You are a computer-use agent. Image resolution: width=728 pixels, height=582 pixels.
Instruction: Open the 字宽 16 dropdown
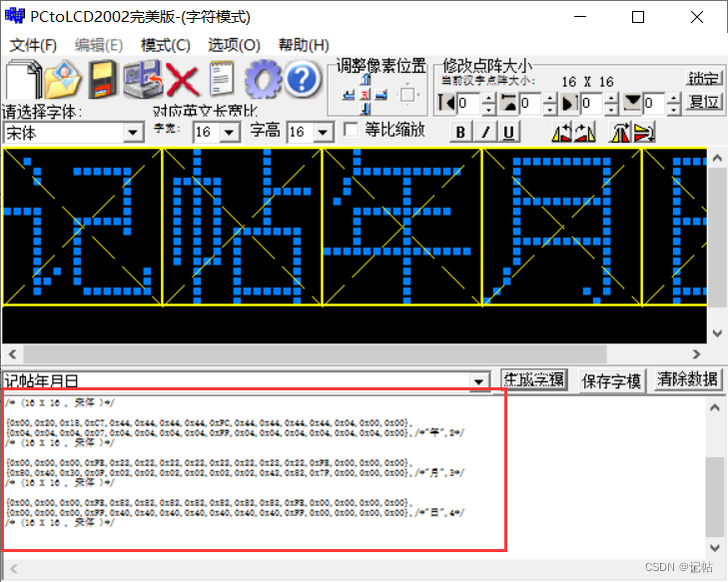click(229, 133)
